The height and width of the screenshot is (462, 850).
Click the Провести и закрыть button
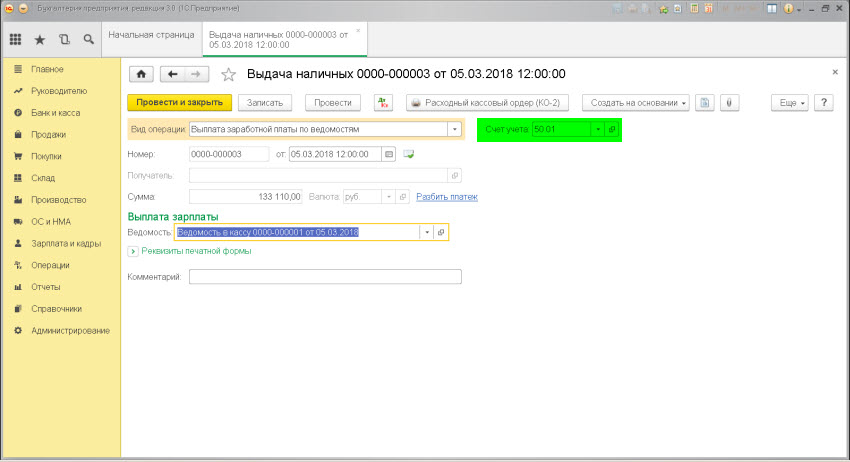[180, 102]
